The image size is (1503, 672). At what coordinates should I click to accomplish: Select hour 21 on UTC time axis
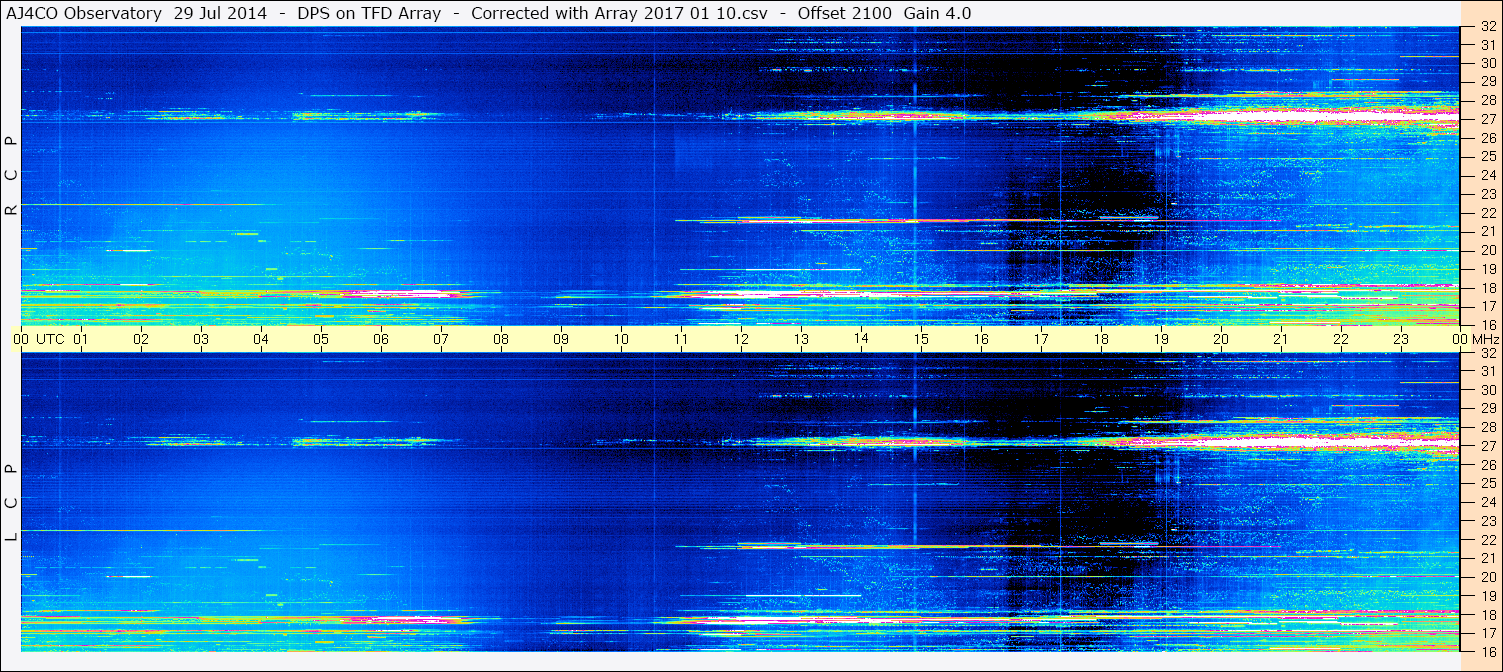1281,339
